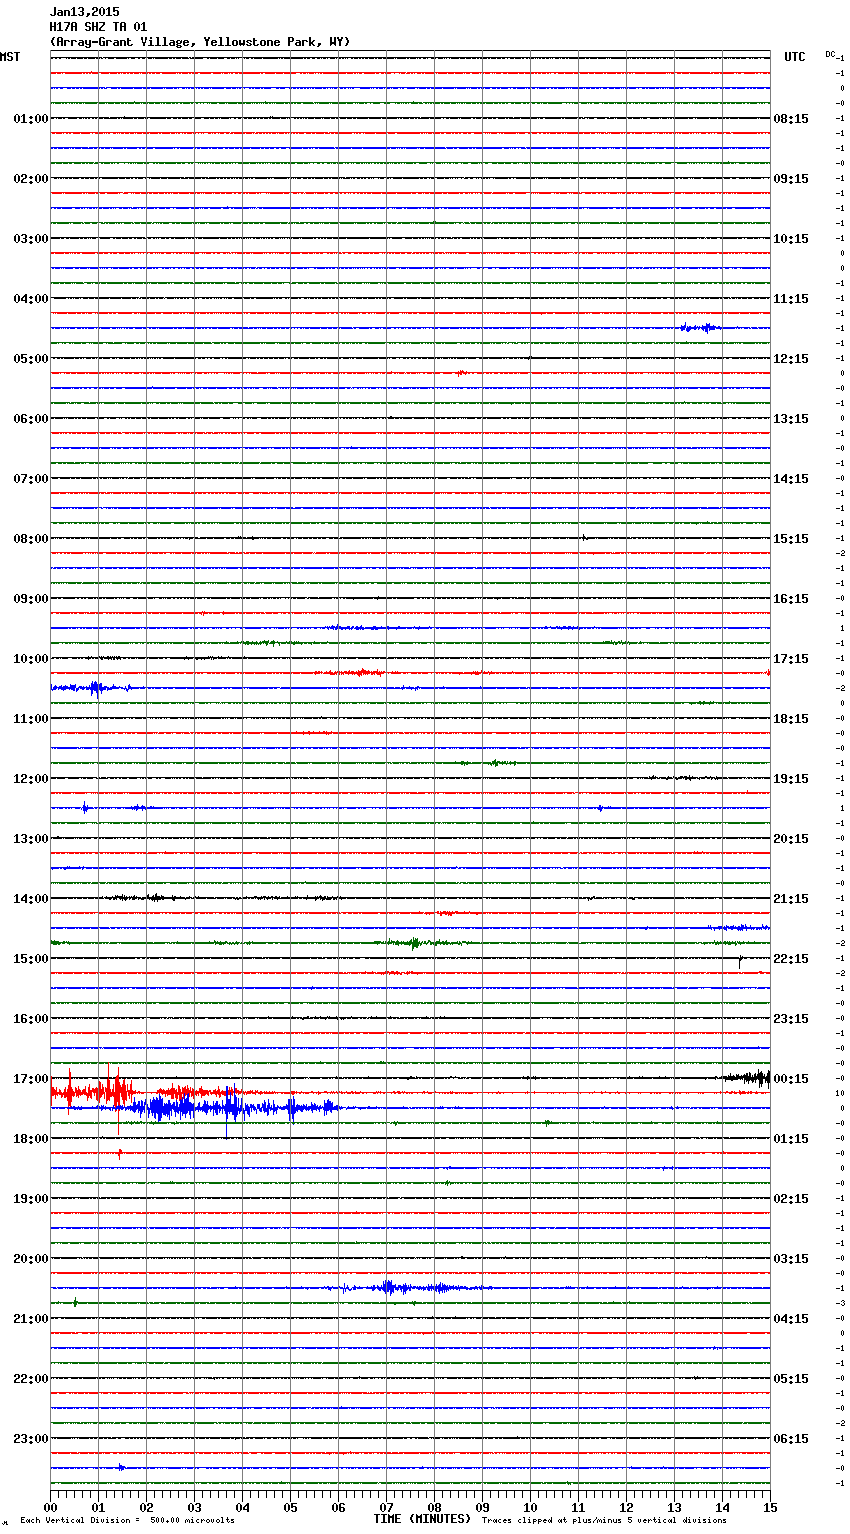The height and width of the screenshot is (1534, 850).
Task: Select the '12:00' MST time label
Action: [x=31, y=779]
